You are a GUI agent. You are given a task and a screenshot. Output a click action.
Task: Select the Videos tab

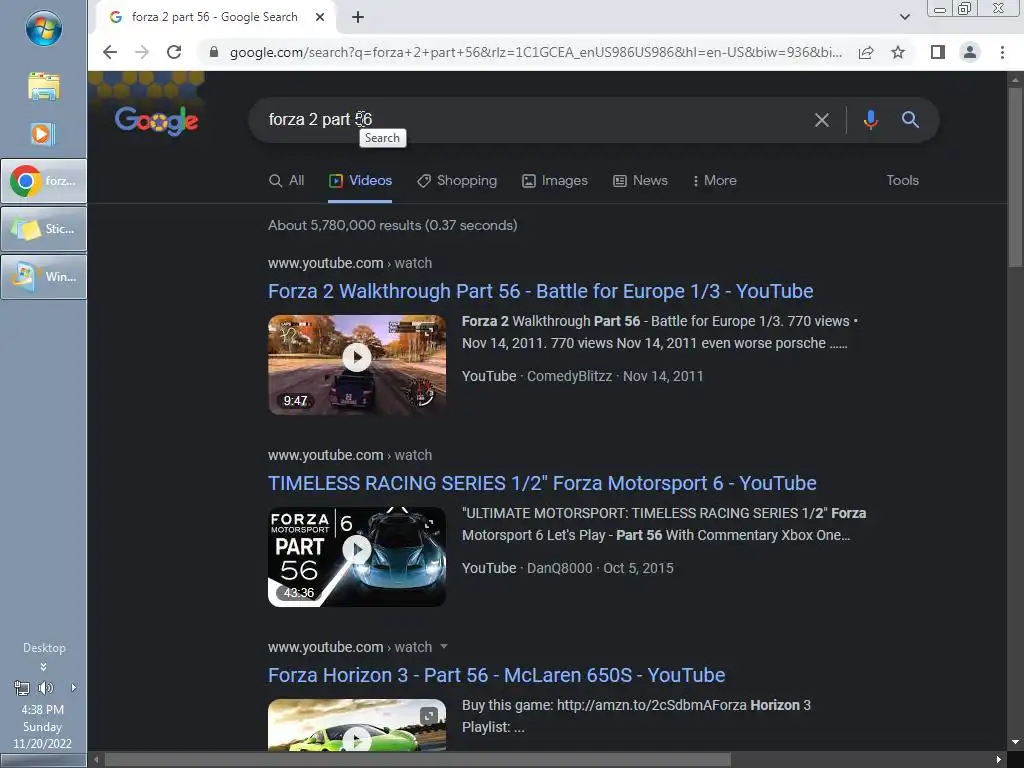click(x=360, y=180)
